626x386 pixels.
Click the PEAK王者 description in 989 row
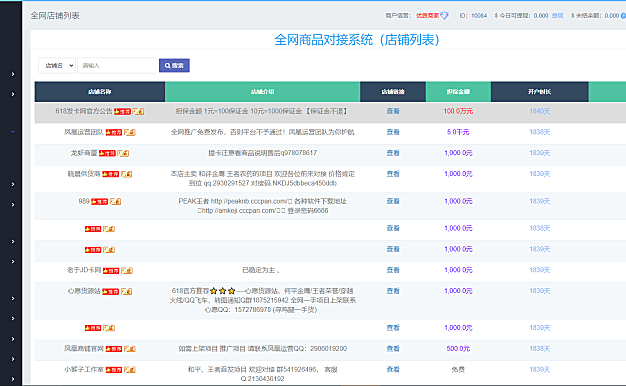point(262,206)
